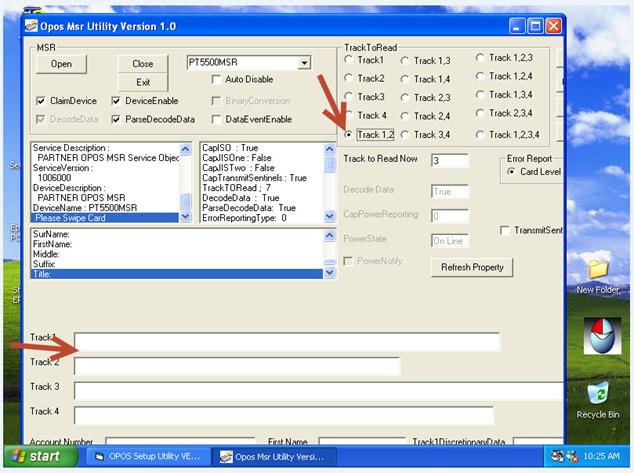634x473 pixels.
Task: Click the Exit button
Action: click(142, 82)
